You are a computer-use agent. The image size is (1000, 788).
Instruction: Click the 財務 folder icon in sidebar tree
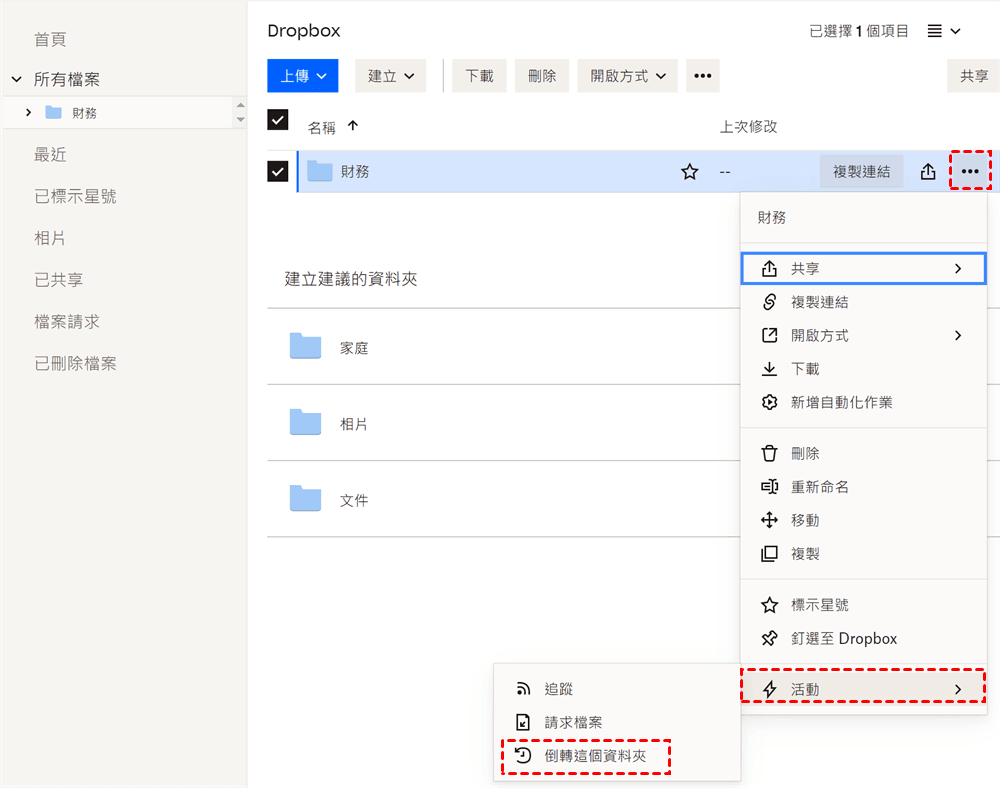pyautogui.click(x=54, y=113)
